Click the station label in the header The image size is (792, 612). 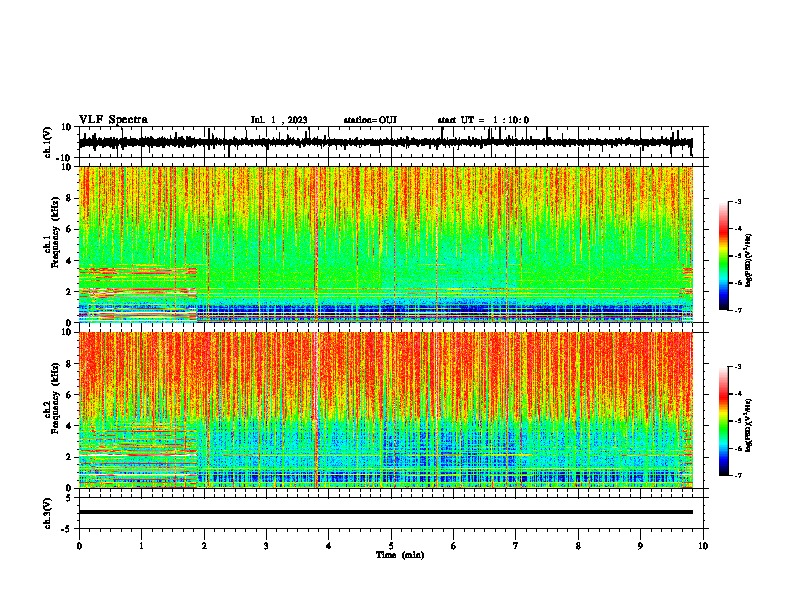click(370, 120)
